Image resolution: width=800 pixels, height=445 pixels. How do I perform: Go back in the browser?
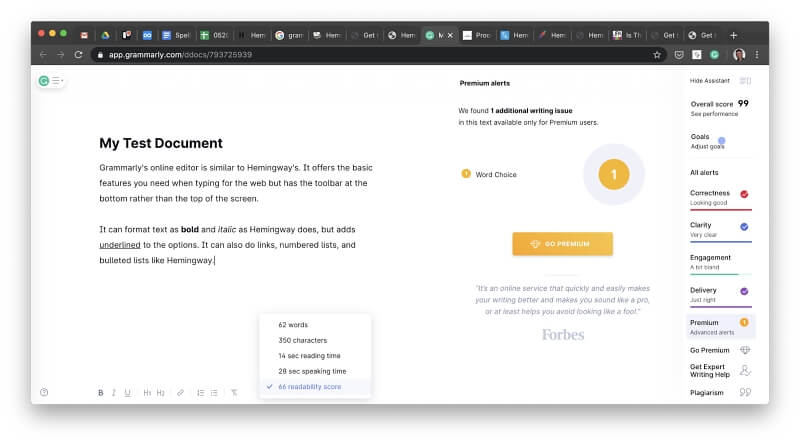pyautogui.click(x=43, y=55)
